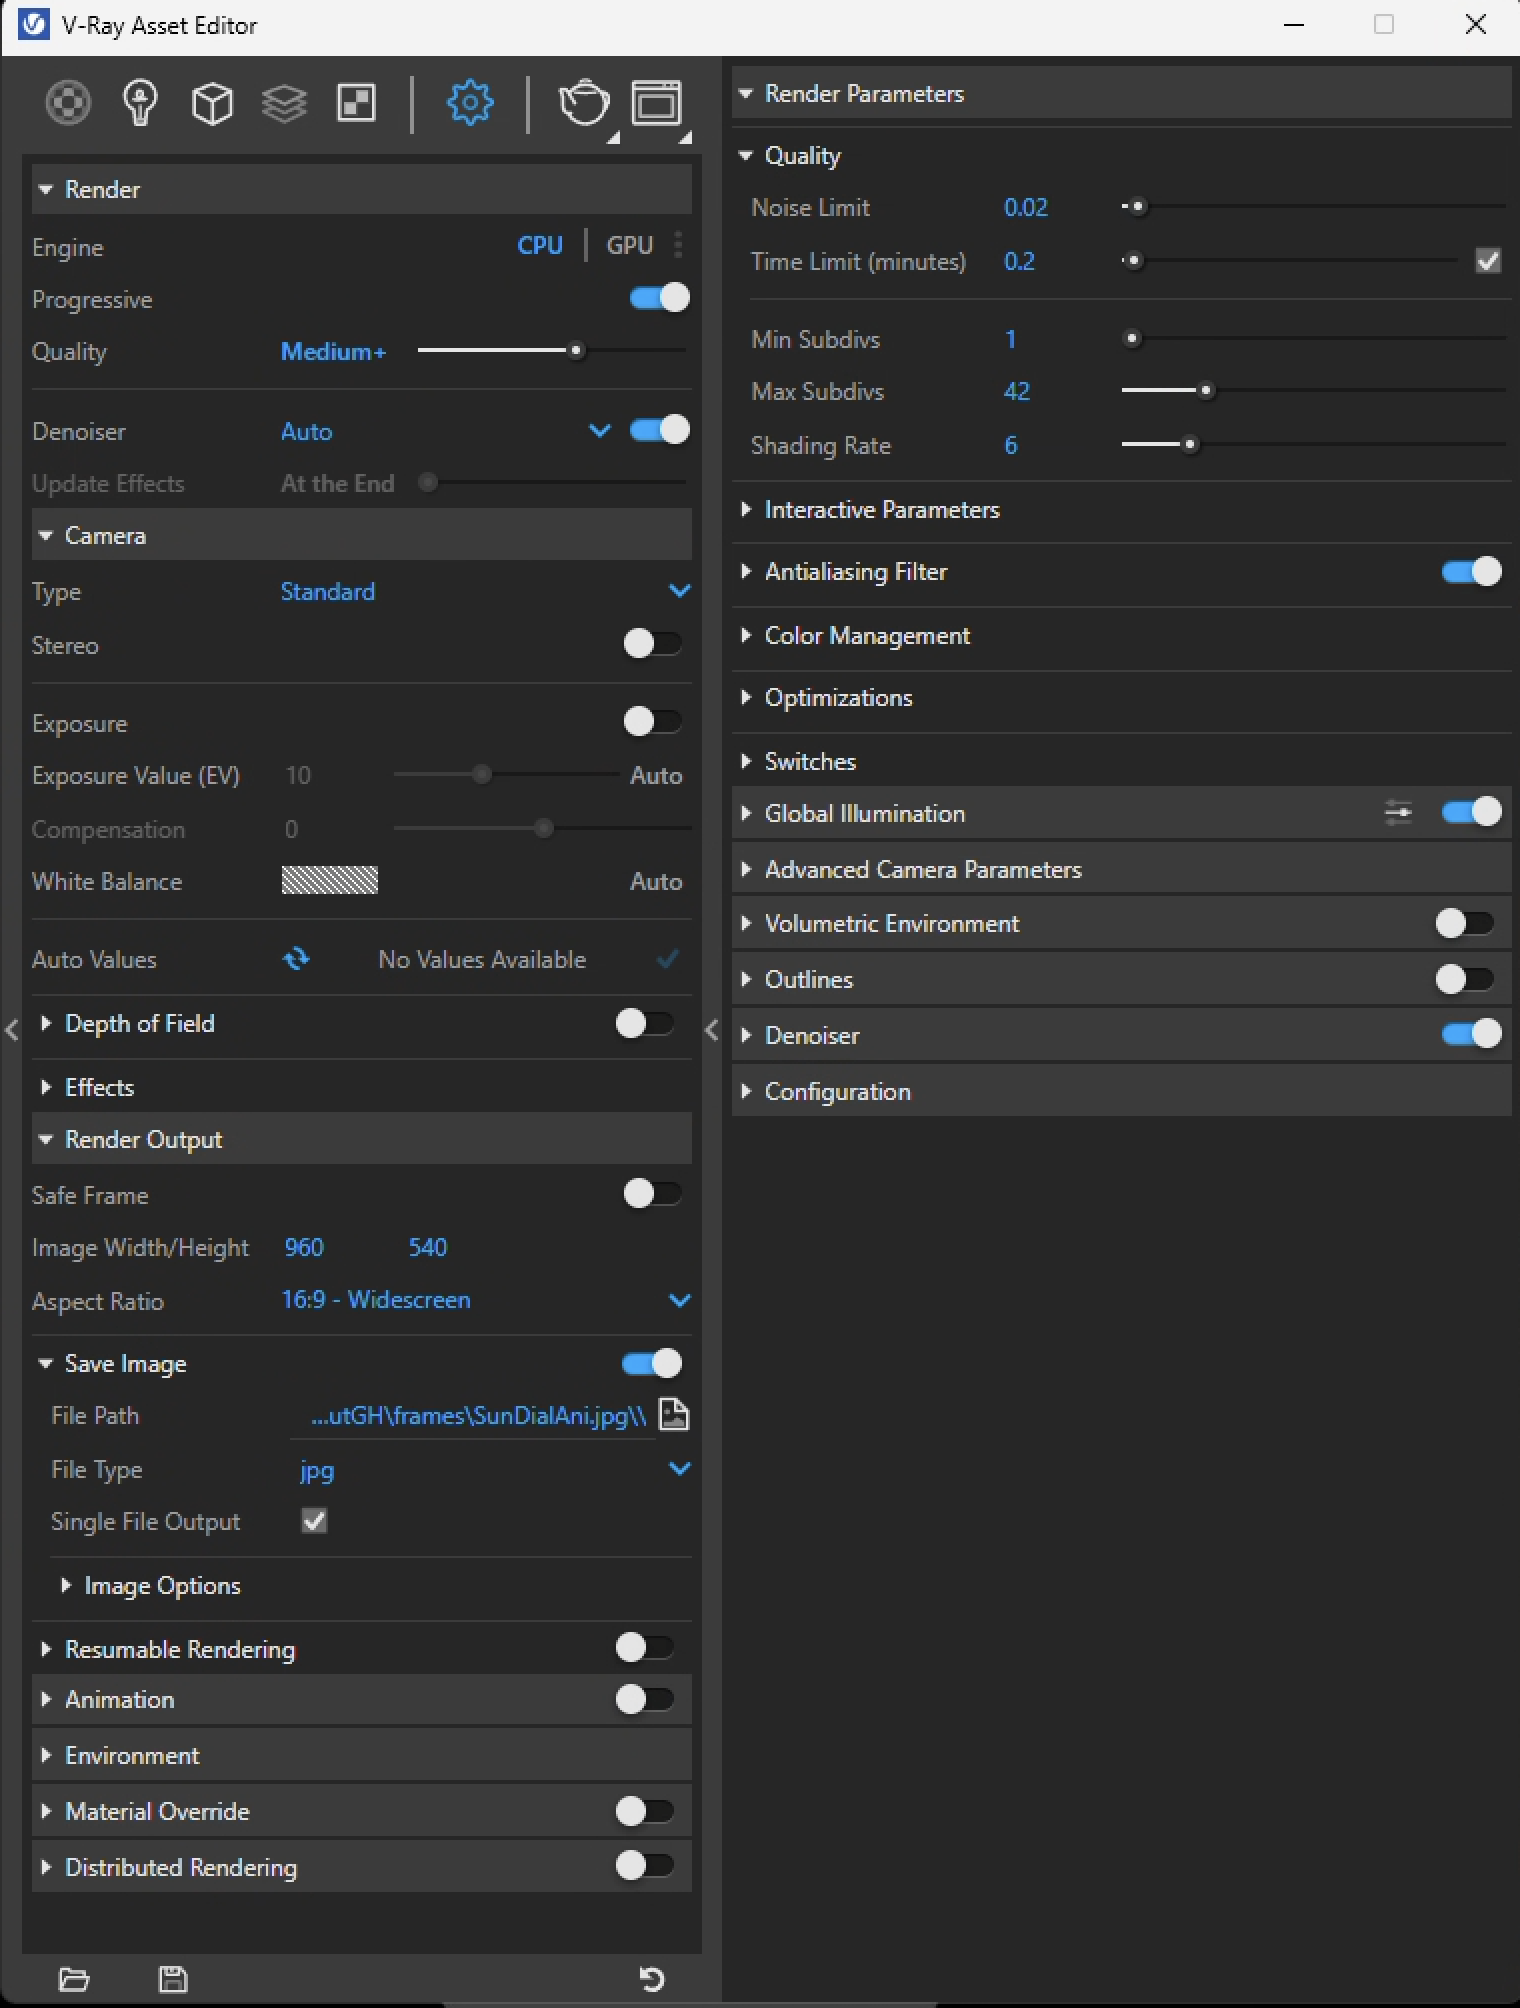Screen dimensions: 1520x2008
Task: Click the revert to defaults button
Action: coord(651,1979)
